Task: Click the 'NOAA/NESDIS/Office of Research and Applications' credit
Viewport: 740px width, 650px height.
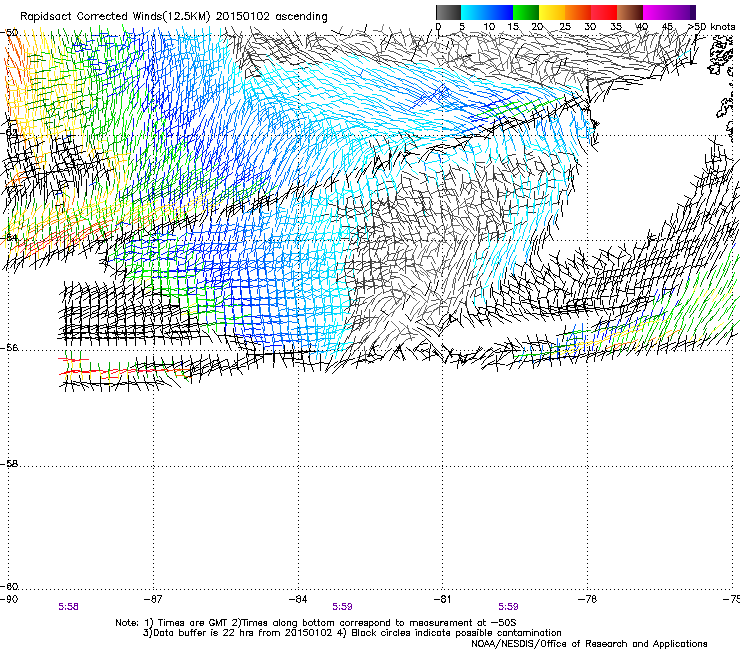Action: click(x=589, y=644)
